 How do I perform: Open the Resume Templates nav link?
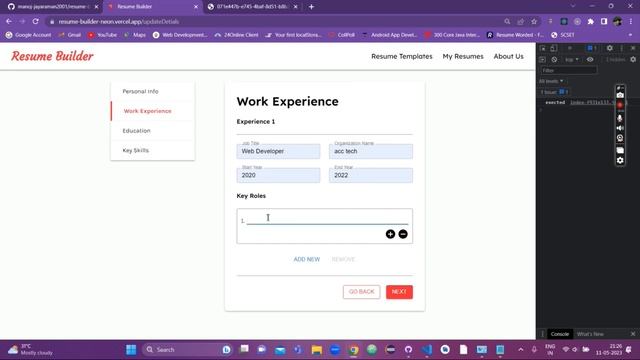(x=402, y=56)
